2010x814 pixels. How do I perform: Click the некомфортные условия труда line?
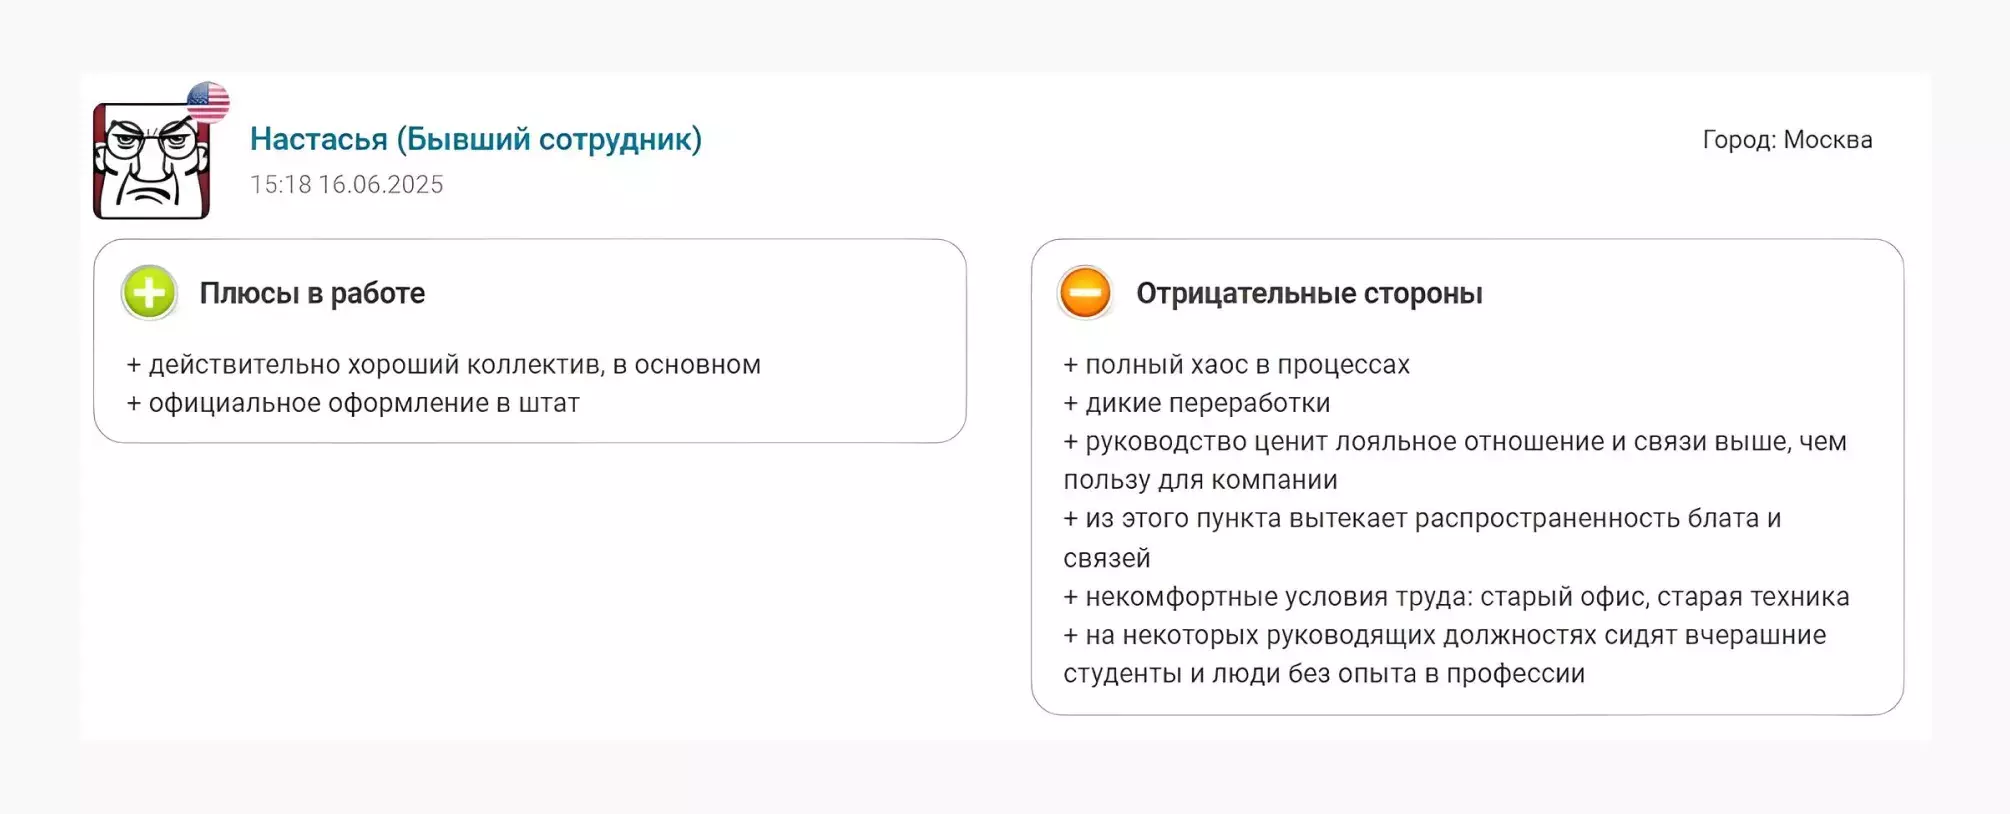click(x=1456, y=597)
